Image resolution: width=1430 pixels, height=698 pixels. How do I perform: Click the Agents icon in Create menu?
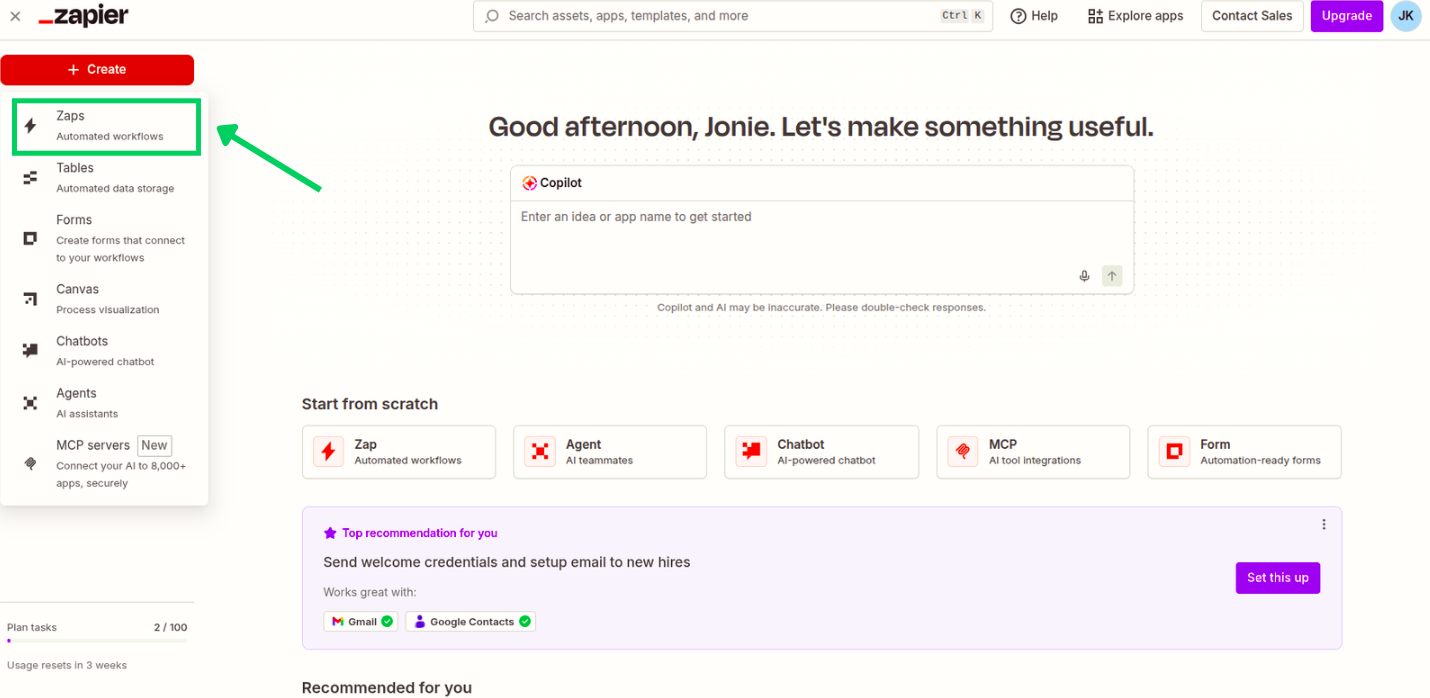tap(30, 403)
